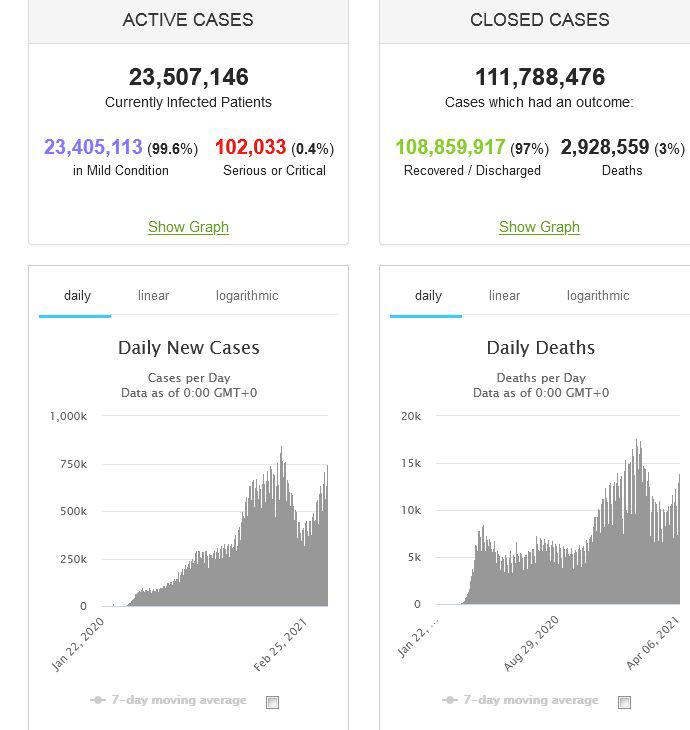Viewport: 690px width, 730px height.
Task: Open Show Graph link under Closed Cases
Action: 539,227
